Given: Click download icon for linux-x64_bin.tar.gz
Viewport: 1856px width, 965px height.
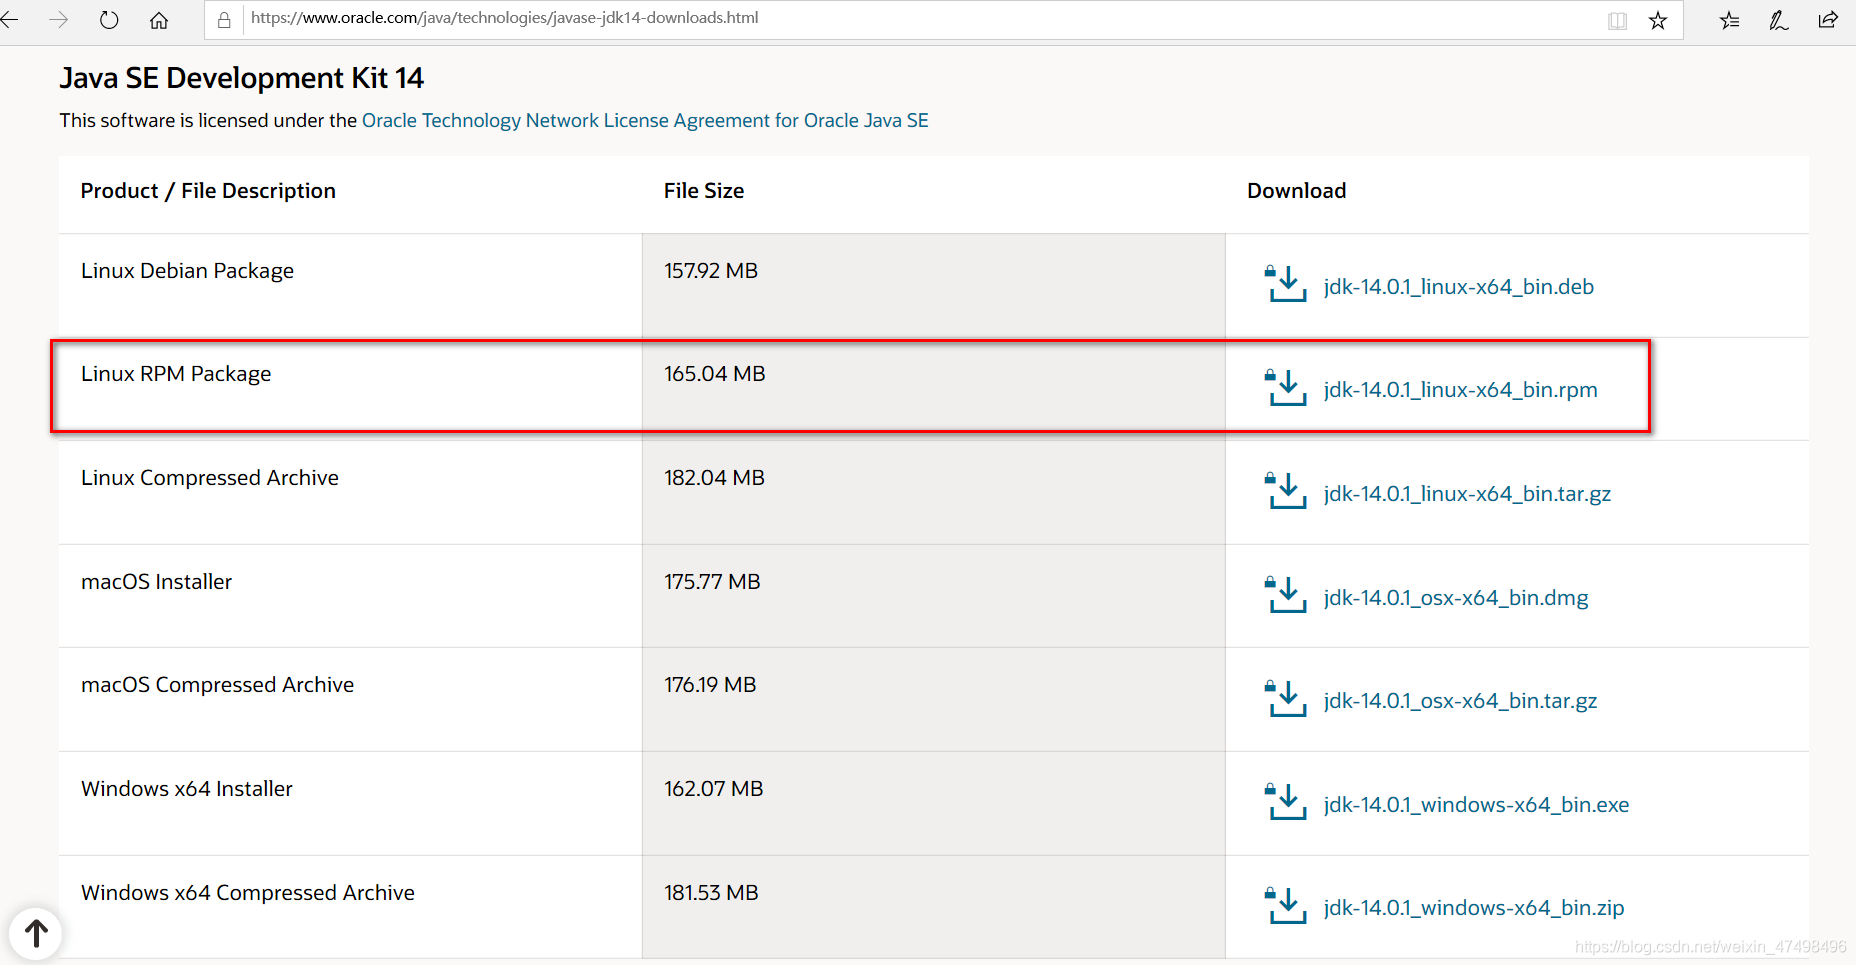Looking at the screenshot, I should 1286,491.
